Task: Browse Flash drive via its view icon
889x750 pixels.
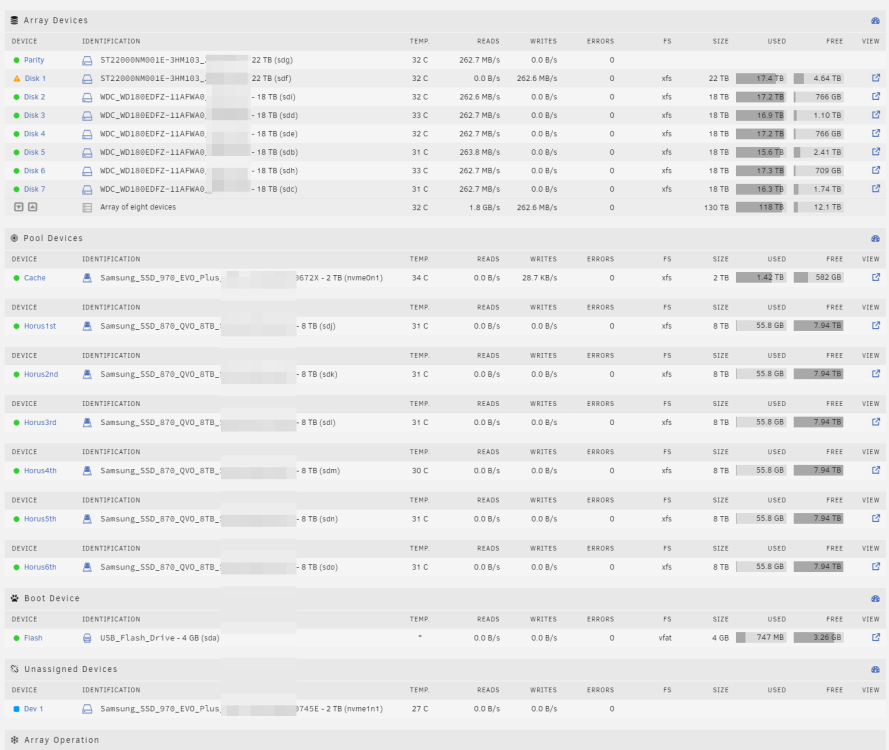Action: [x=876, y=637]
